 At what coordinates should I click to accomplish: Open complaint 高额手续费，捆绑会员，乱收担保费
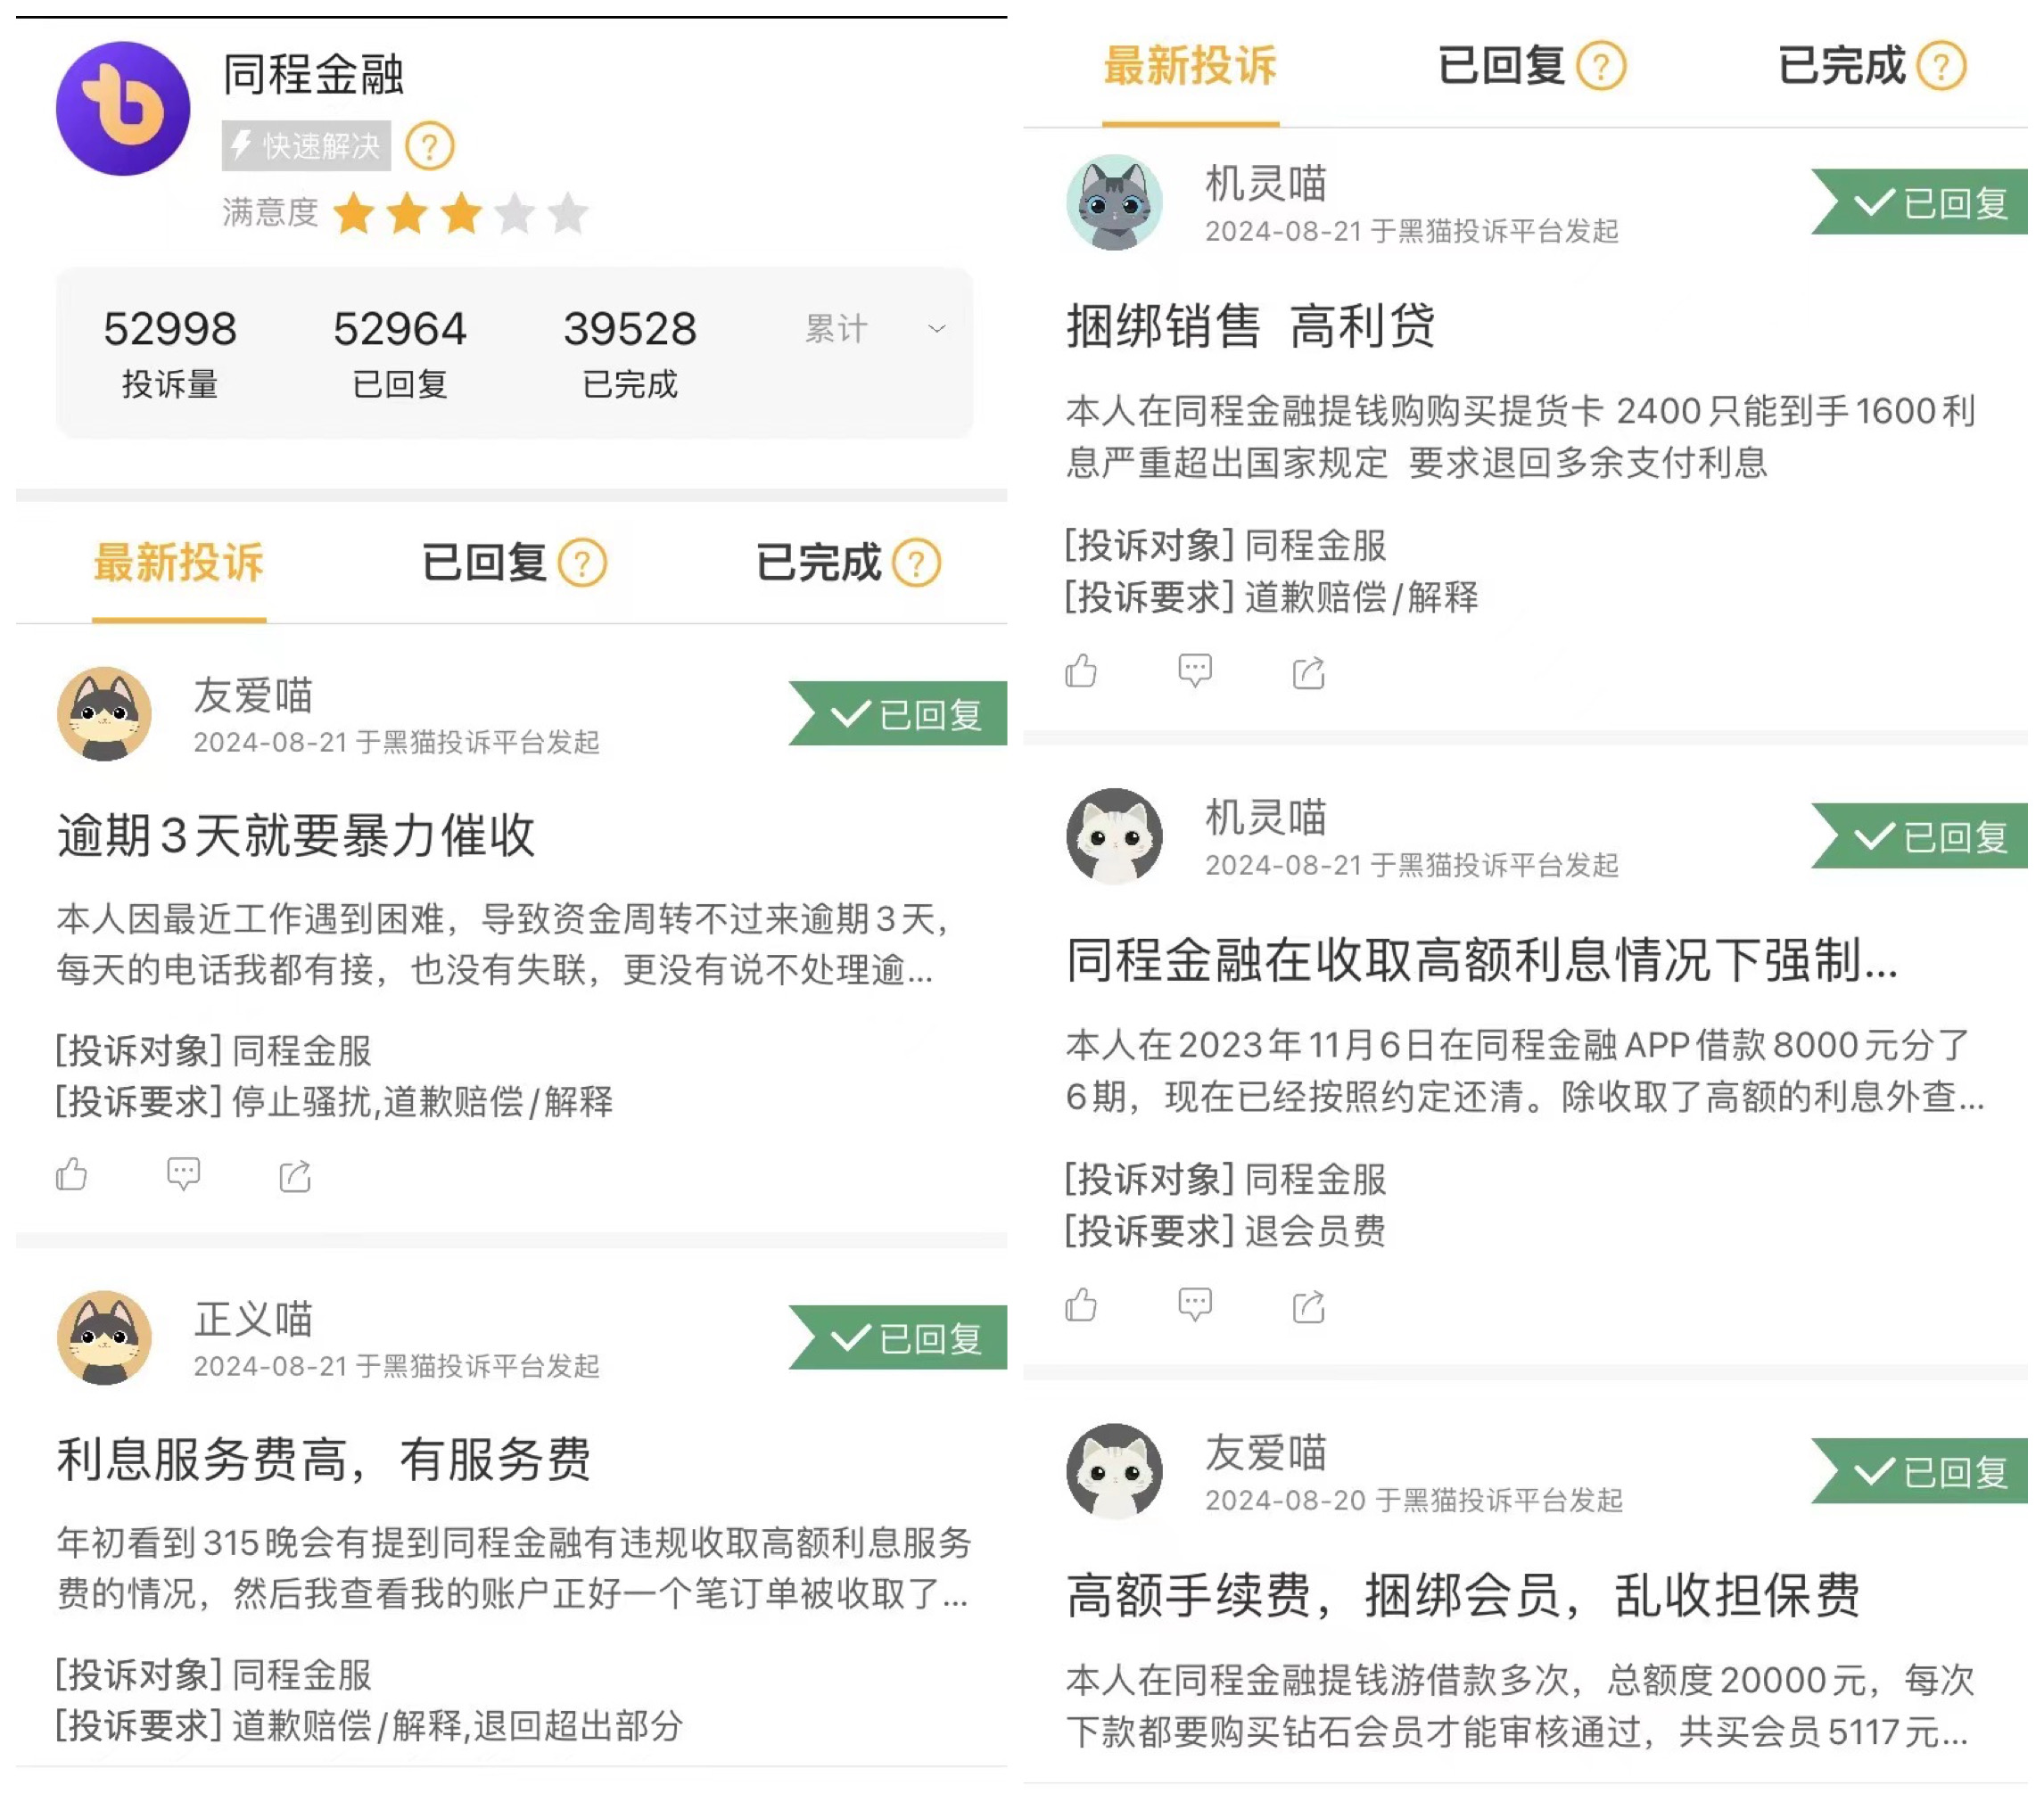(1463, 1595)
